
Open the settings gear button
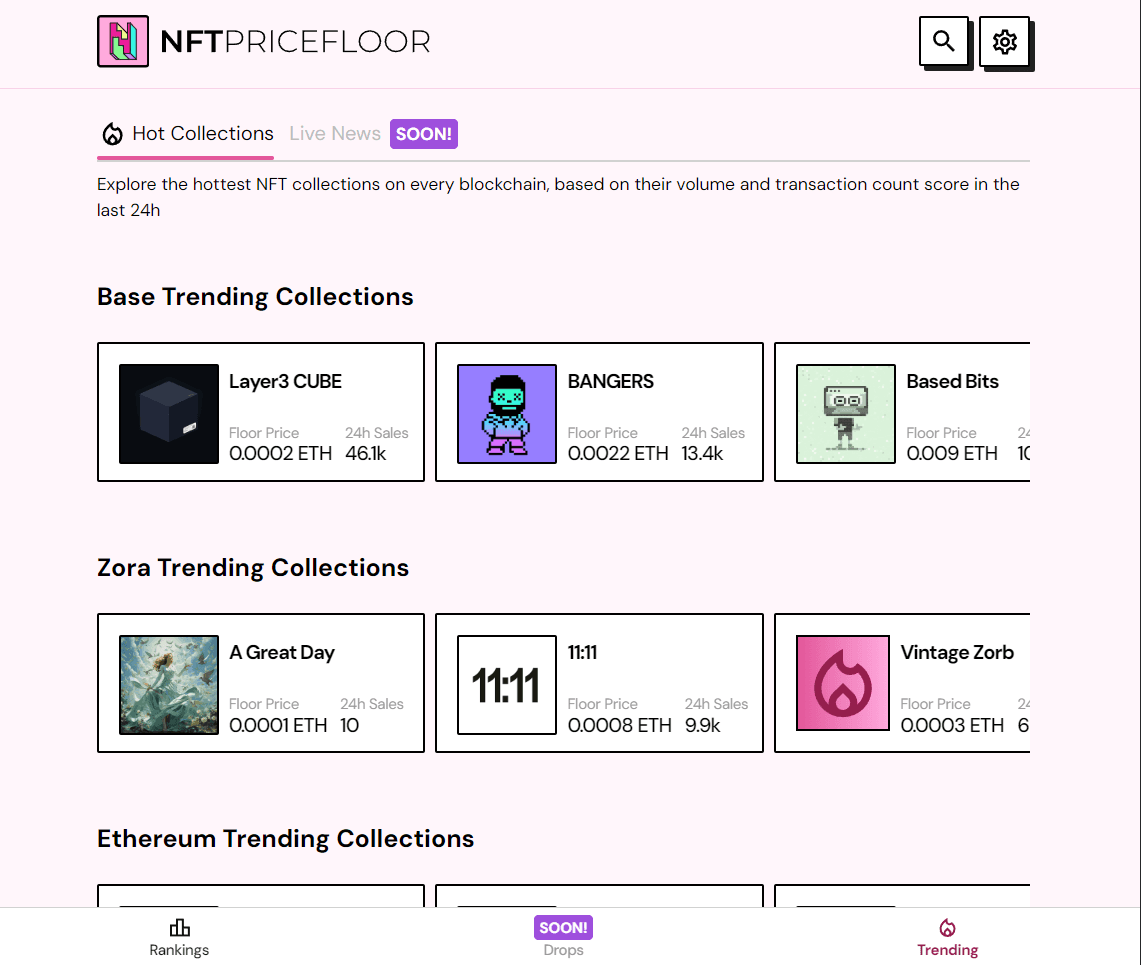tap(1004, 42)
